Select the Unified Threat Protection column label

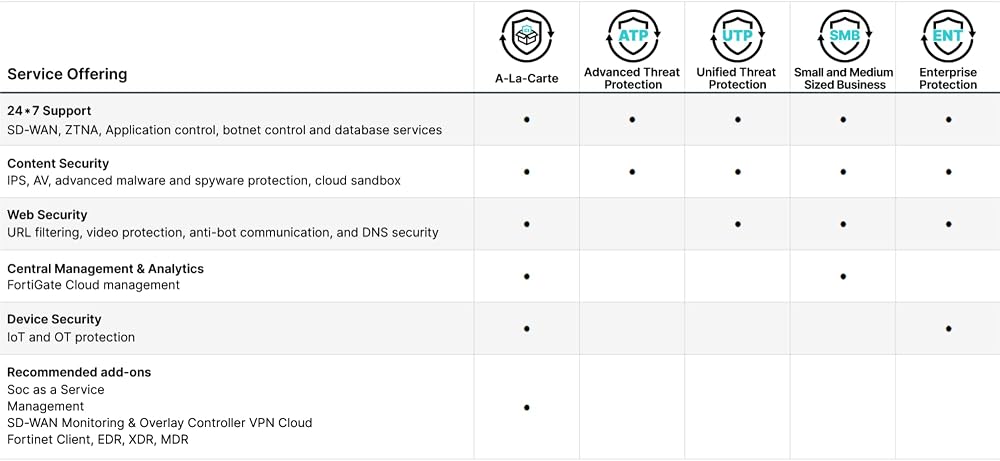pos(737,78)
